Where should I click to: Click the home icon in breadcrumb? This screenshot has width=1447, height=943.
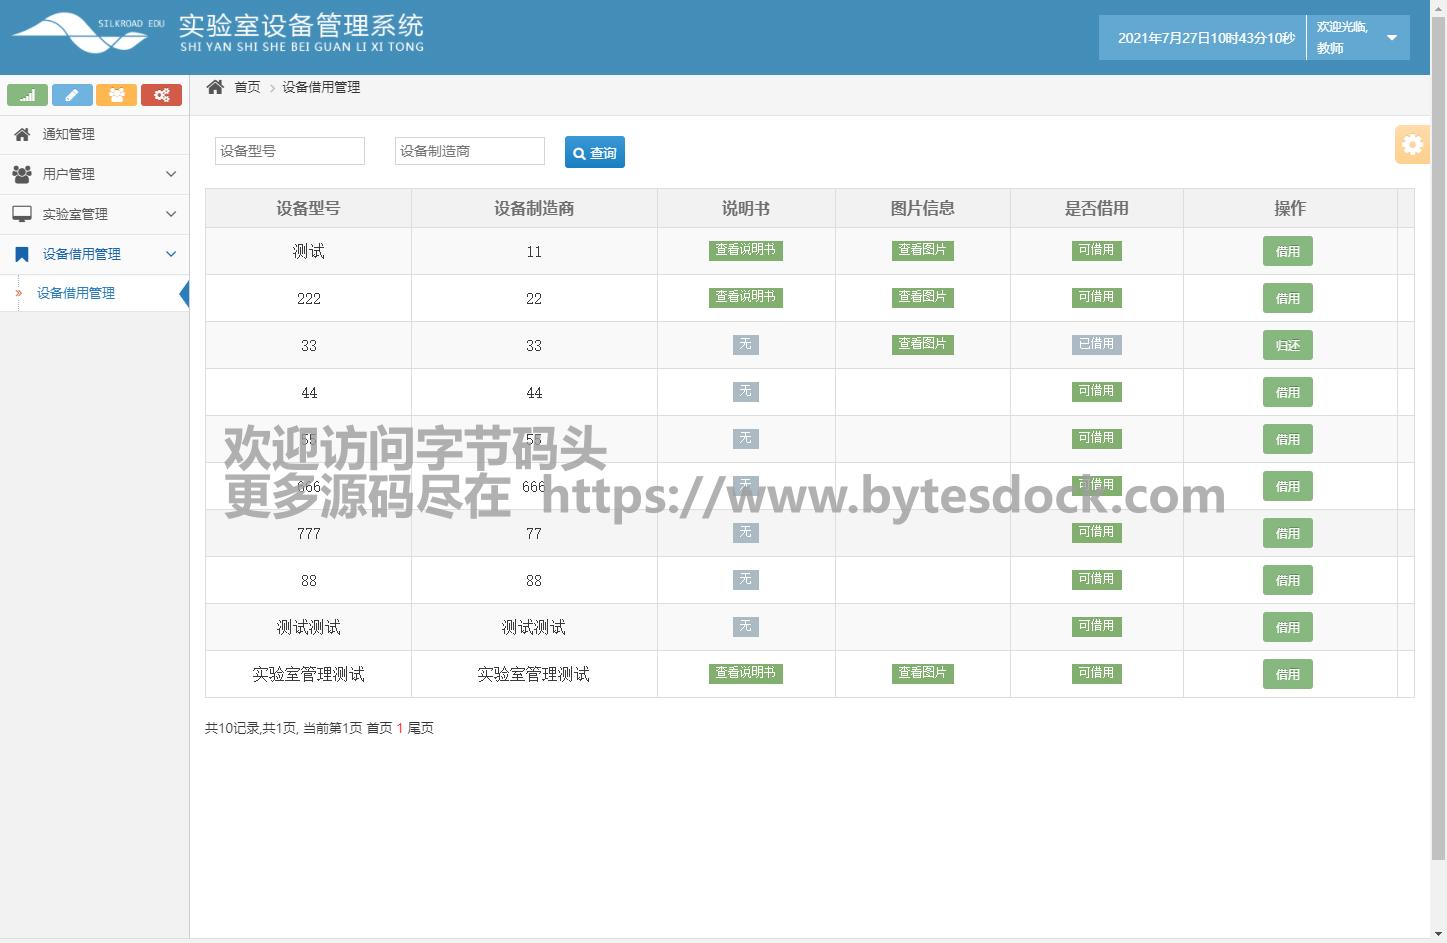(215, 87)
